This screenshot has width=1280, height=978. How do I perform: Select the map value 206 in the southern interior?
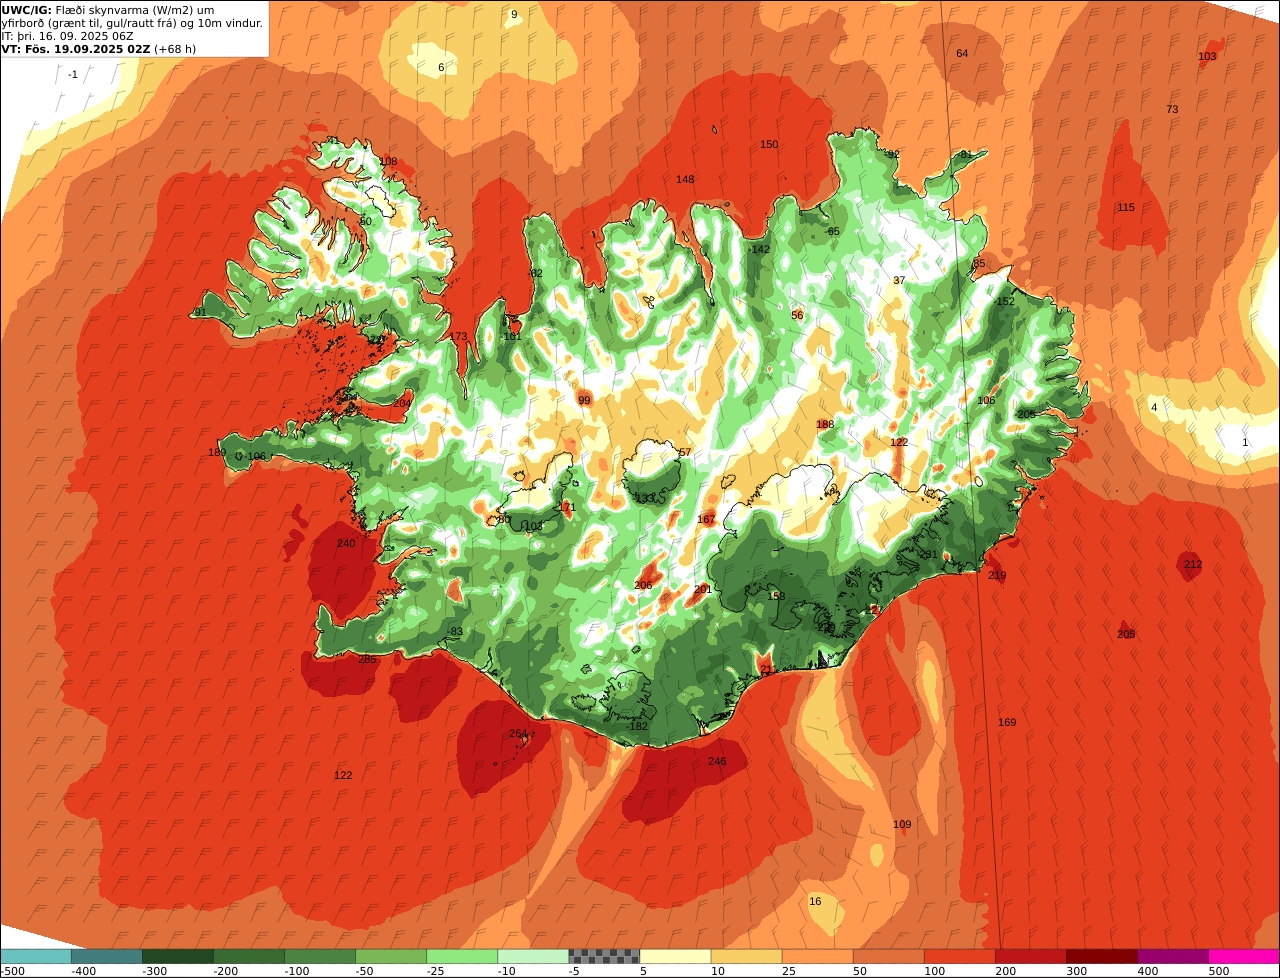(x=643, y=586)
